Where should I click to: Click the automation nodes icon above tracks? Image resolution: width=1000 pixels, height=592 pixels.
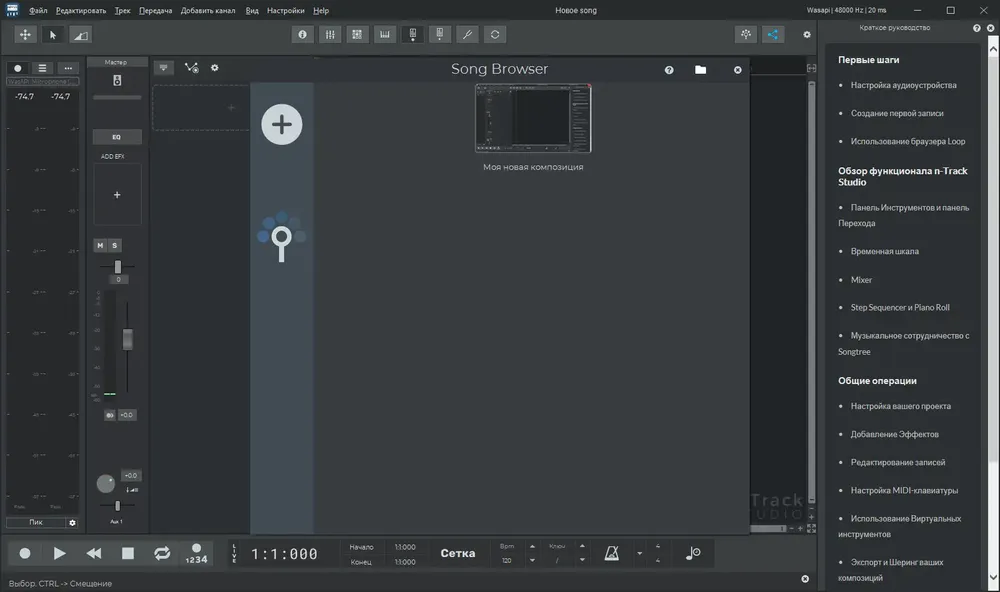pyautogui.click(x=191, y=68)
